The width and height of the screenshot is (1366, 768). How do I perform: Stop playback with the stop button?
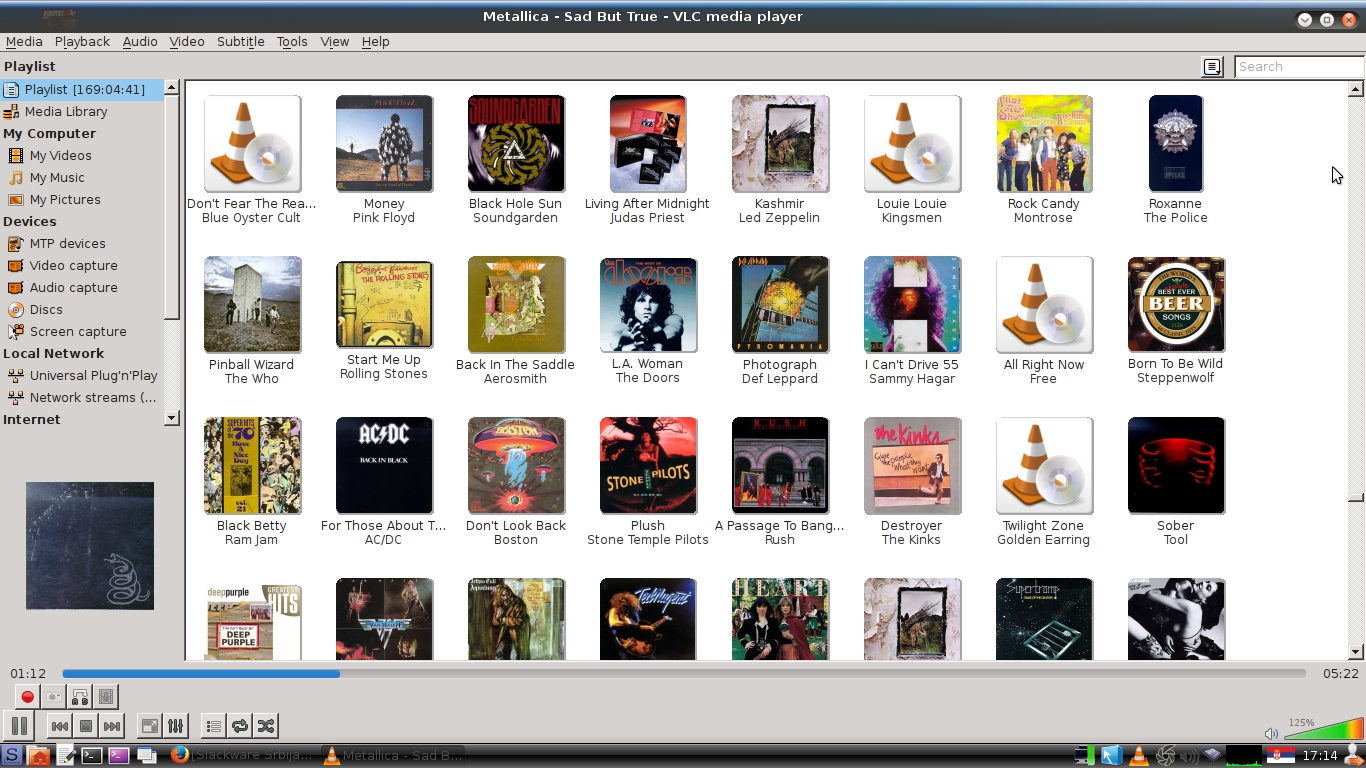point(86,726)
